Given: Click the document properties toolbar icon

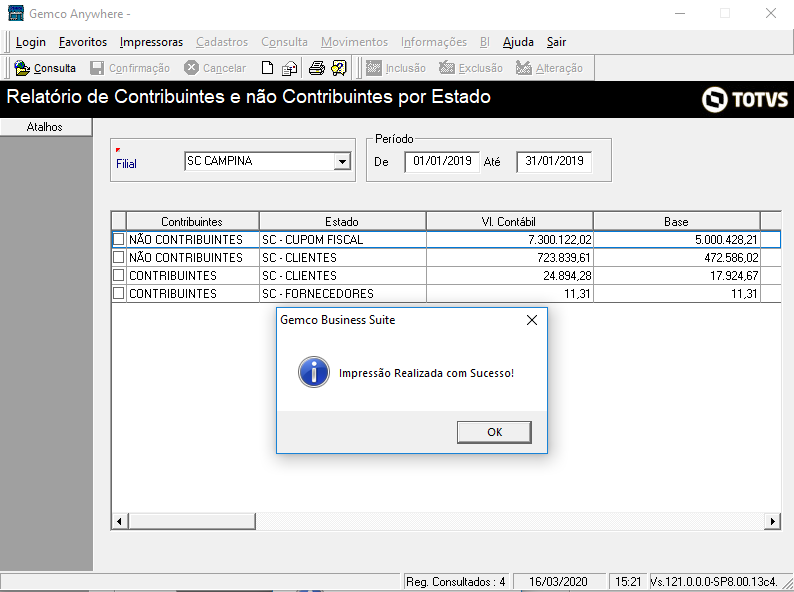Looking at the screenshot, I should coord(289,68).
